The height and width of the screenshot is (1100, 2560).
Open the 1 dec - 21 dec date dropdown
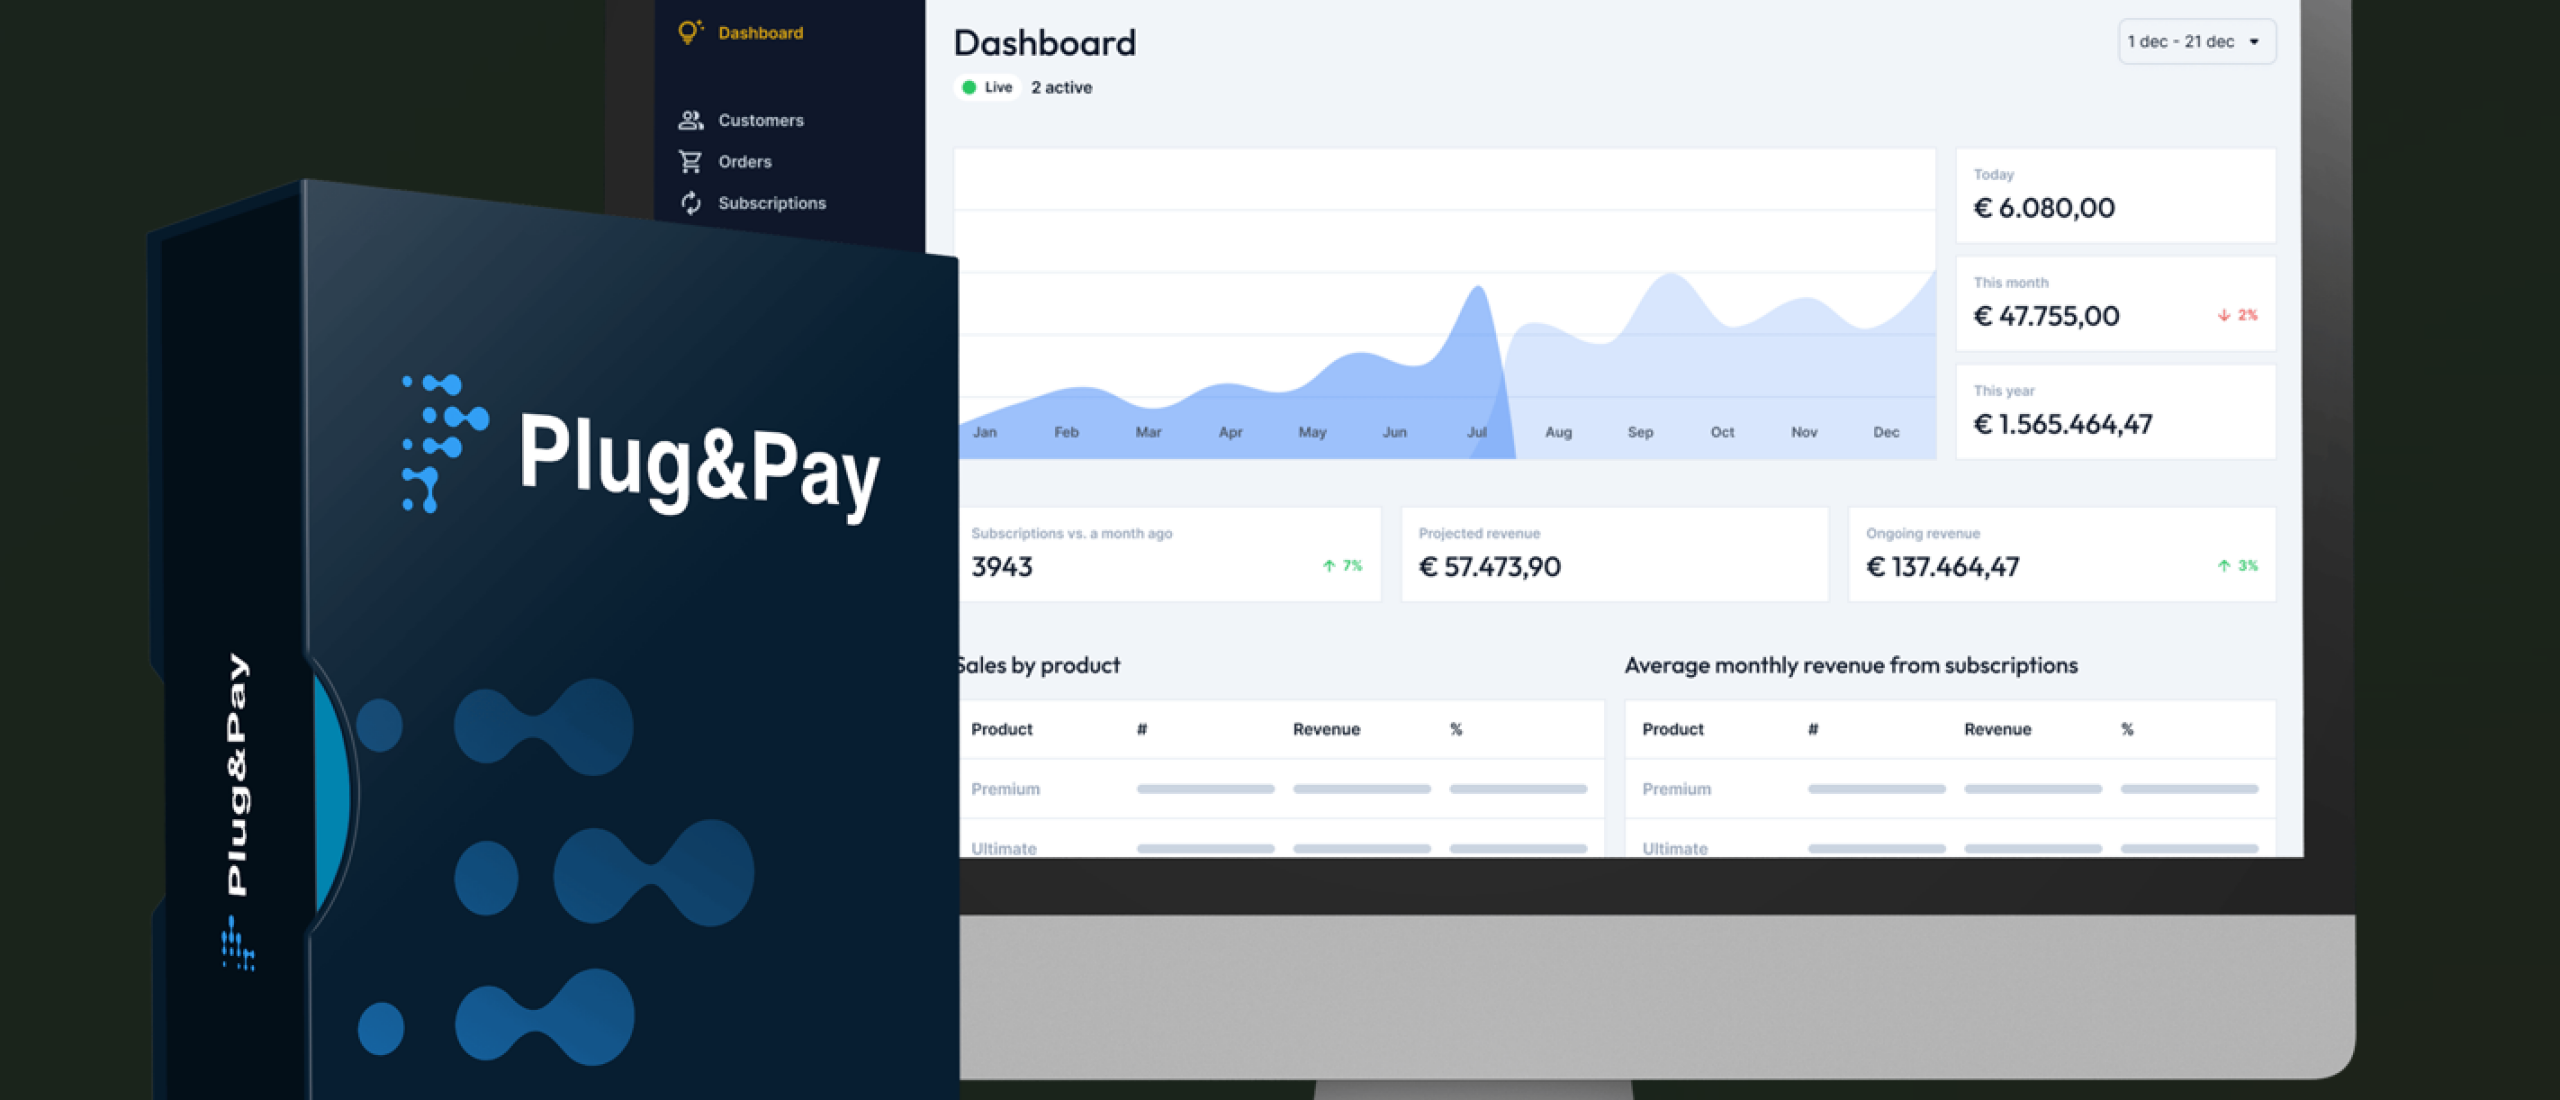coord(2196,41)
